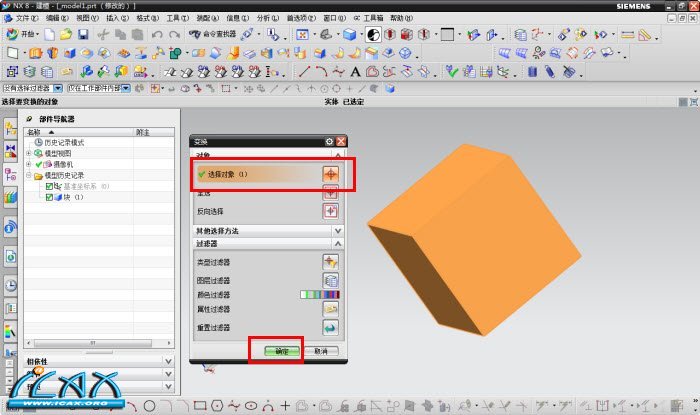
Task: Expand the 相依性 panel in navigator
Action: click(167, 361)
